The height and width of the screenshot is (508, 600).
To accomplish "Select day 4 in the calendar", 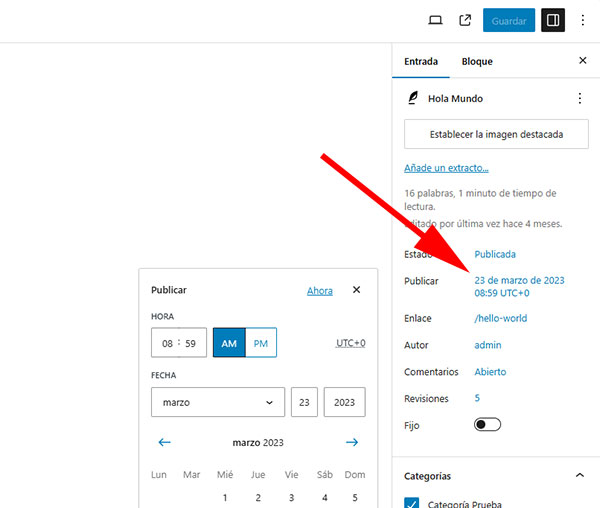I will (x=324, y=498).
